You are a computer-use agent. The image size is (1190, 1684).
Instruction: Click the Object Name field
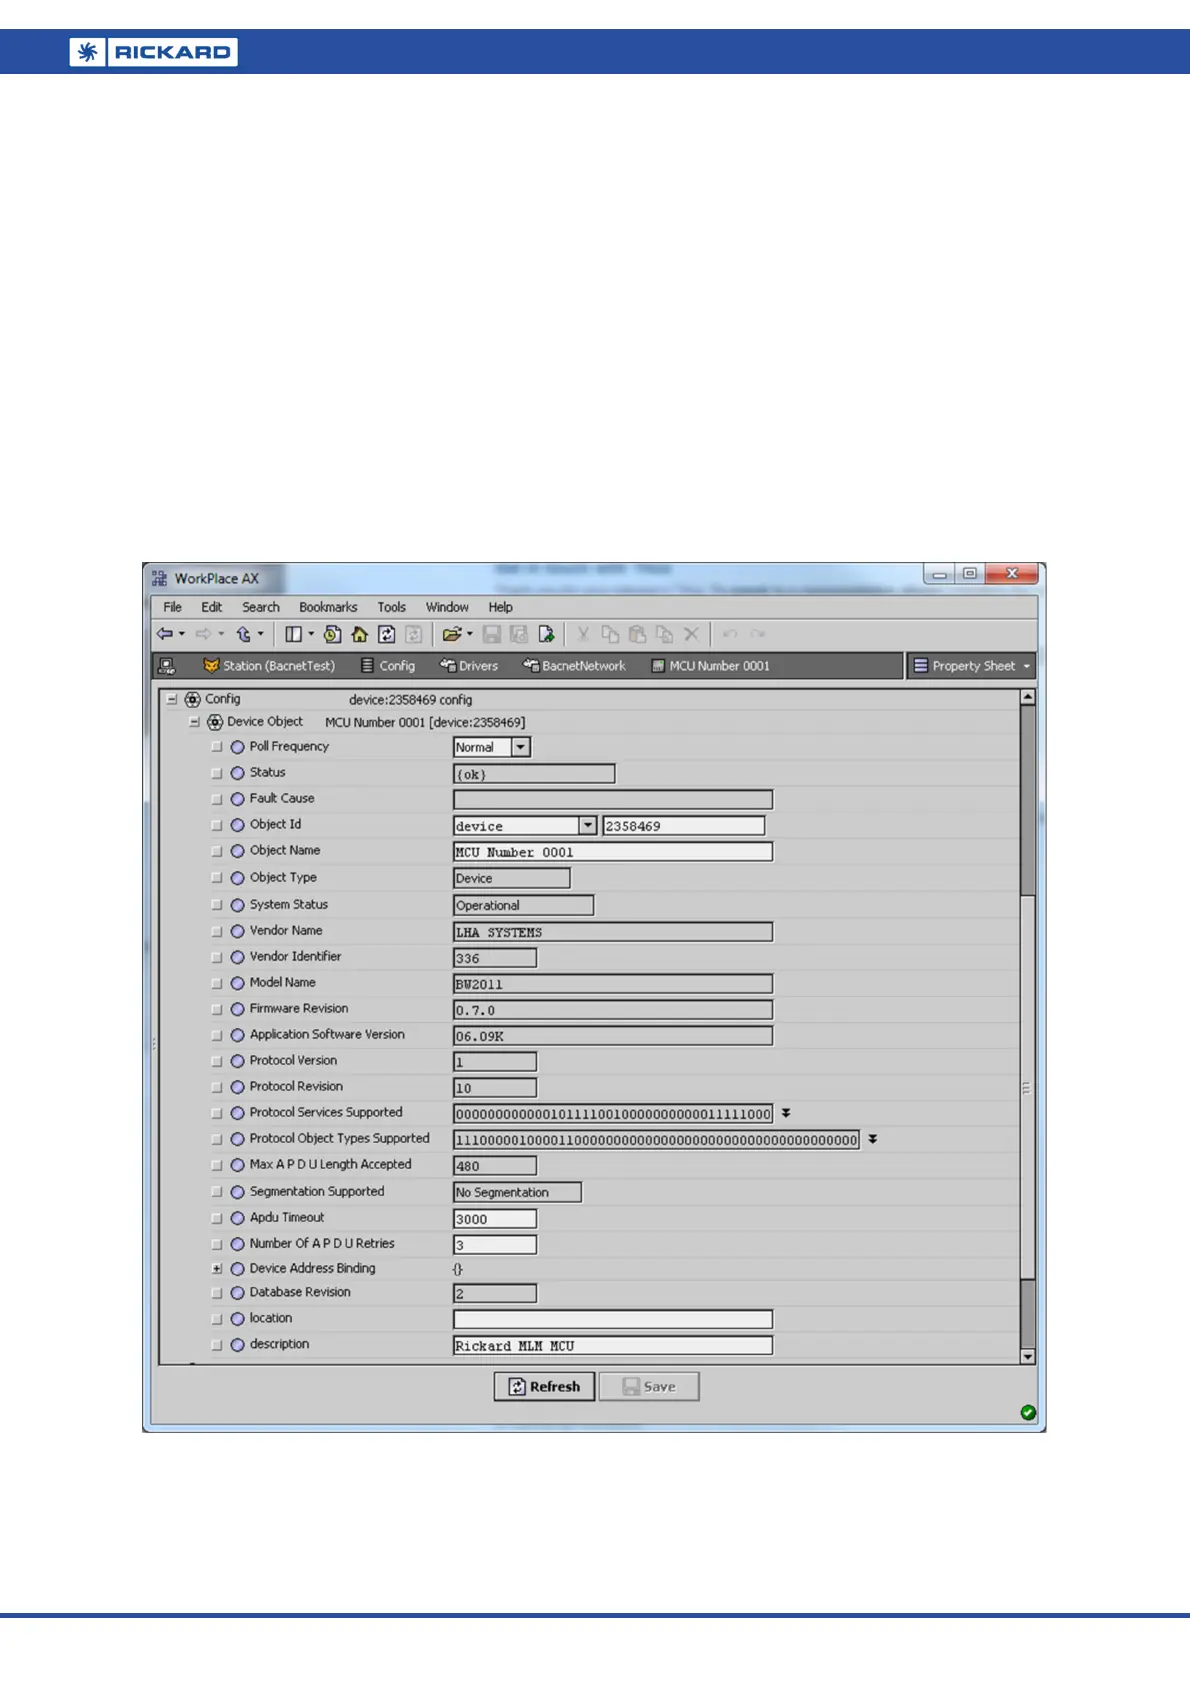tap(613, 852)
